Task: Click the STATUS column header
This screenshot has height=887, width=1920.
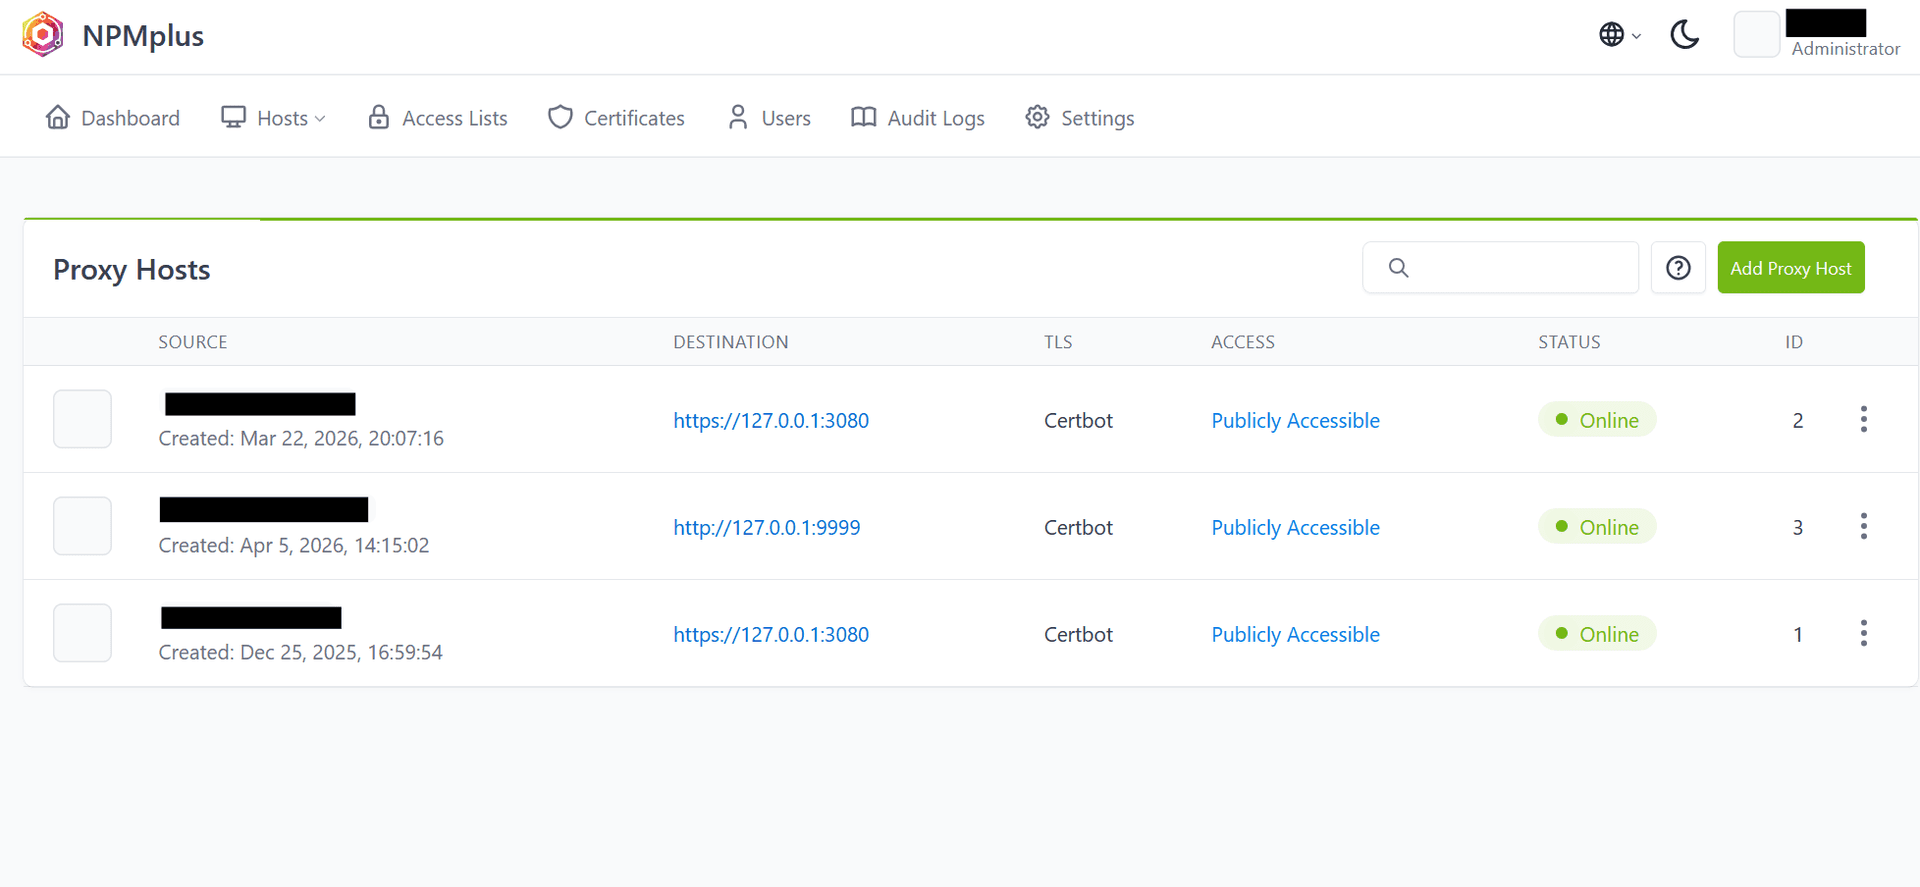Action: [1569, 342]
